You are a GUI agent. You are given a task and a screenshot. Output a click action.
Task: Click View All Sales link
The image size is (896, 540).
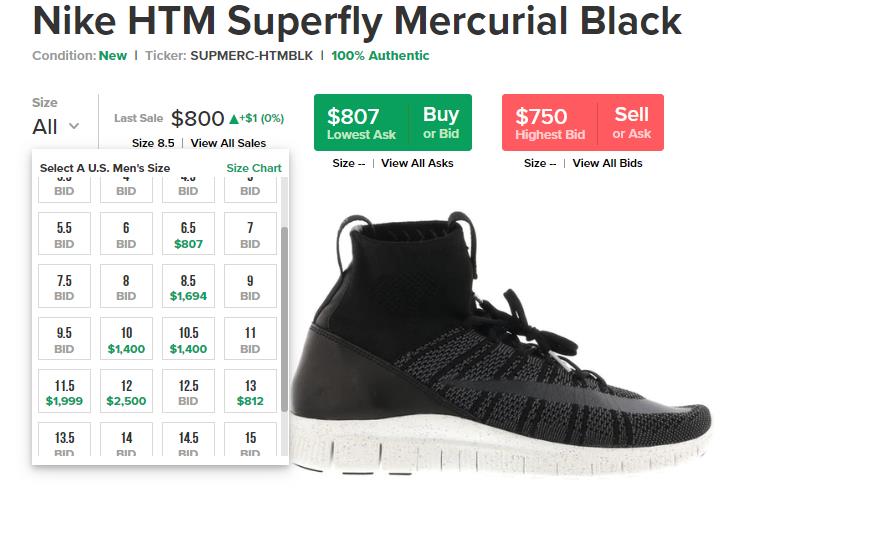228,143
